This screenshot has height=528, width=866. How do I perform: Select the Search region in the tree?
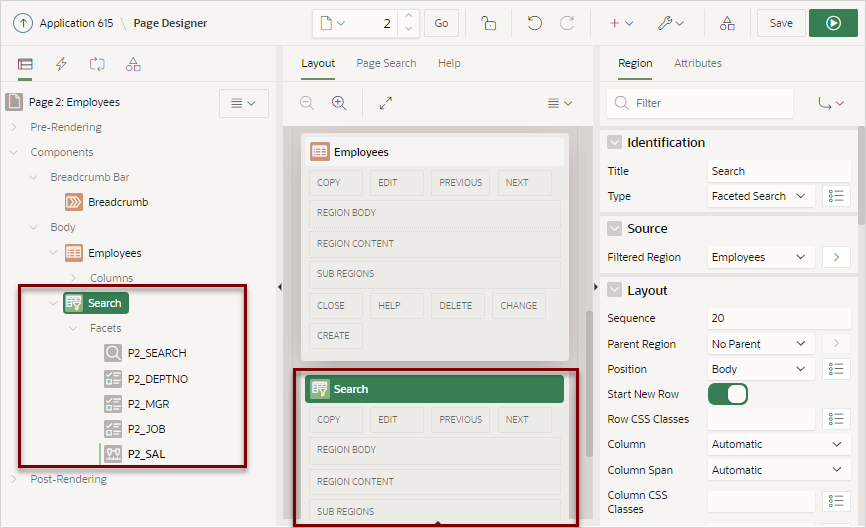[96, 303]
